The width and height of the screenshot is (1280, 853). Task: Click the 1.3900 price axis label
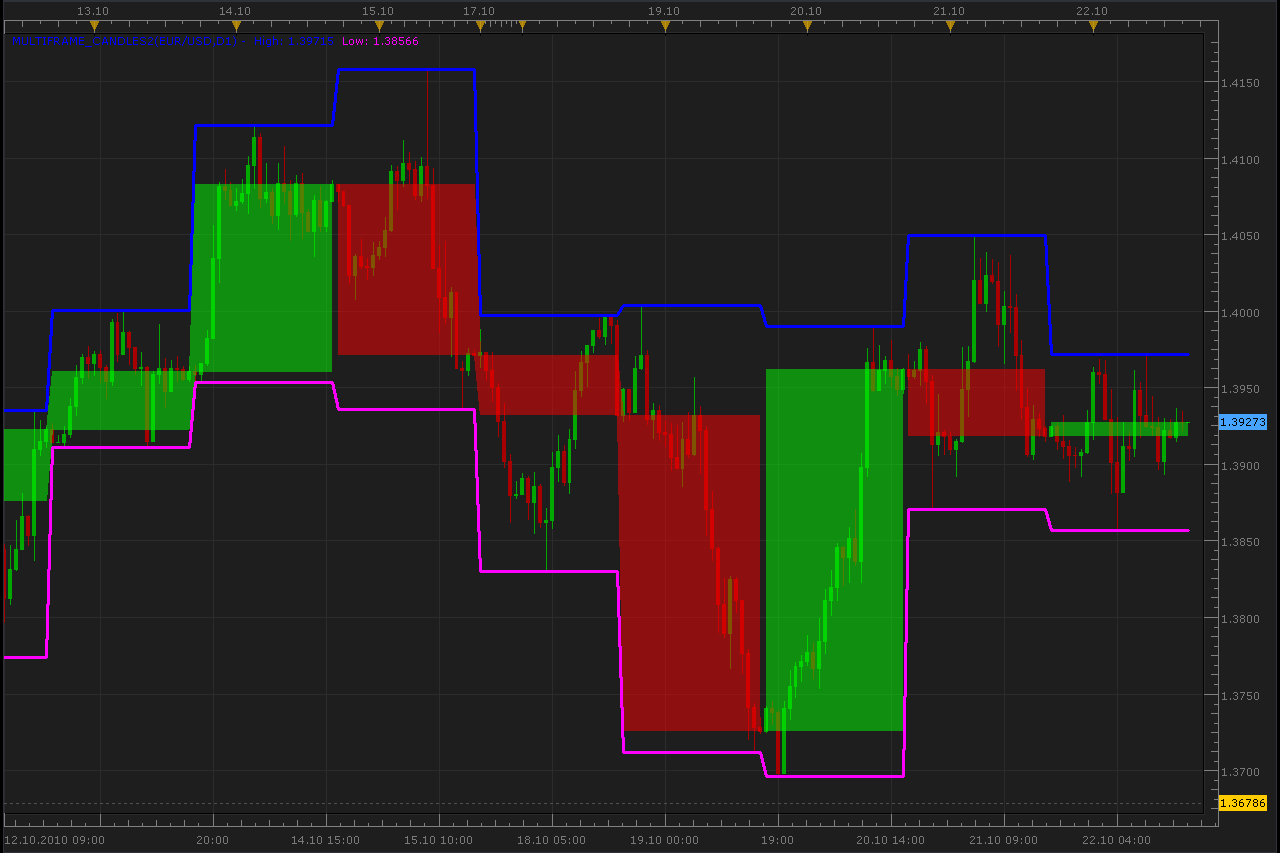pyautogui.click(x=1241, y=466)
